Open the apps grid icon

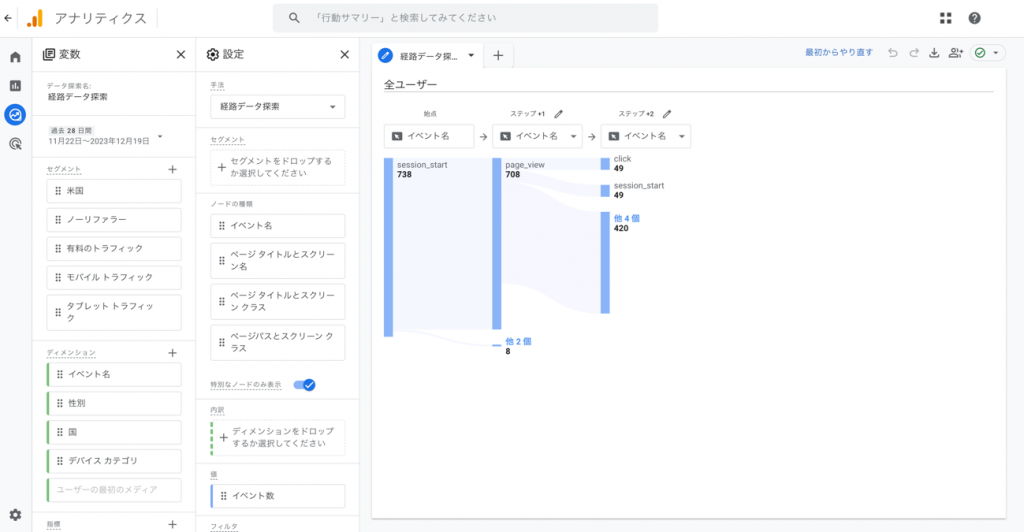click(946, 18)
